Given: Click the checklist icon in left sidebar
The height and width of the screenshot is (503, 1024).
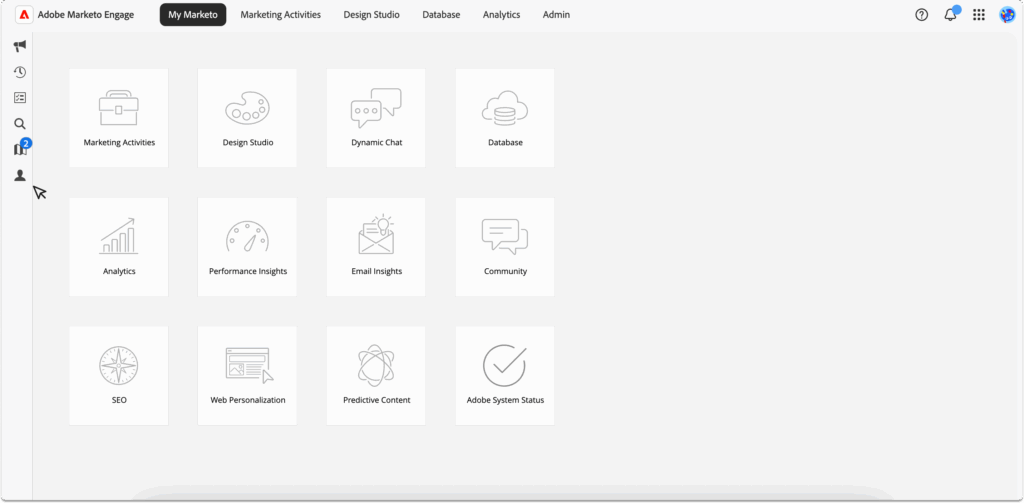Looking at the screenshot, I should point(19,98).
